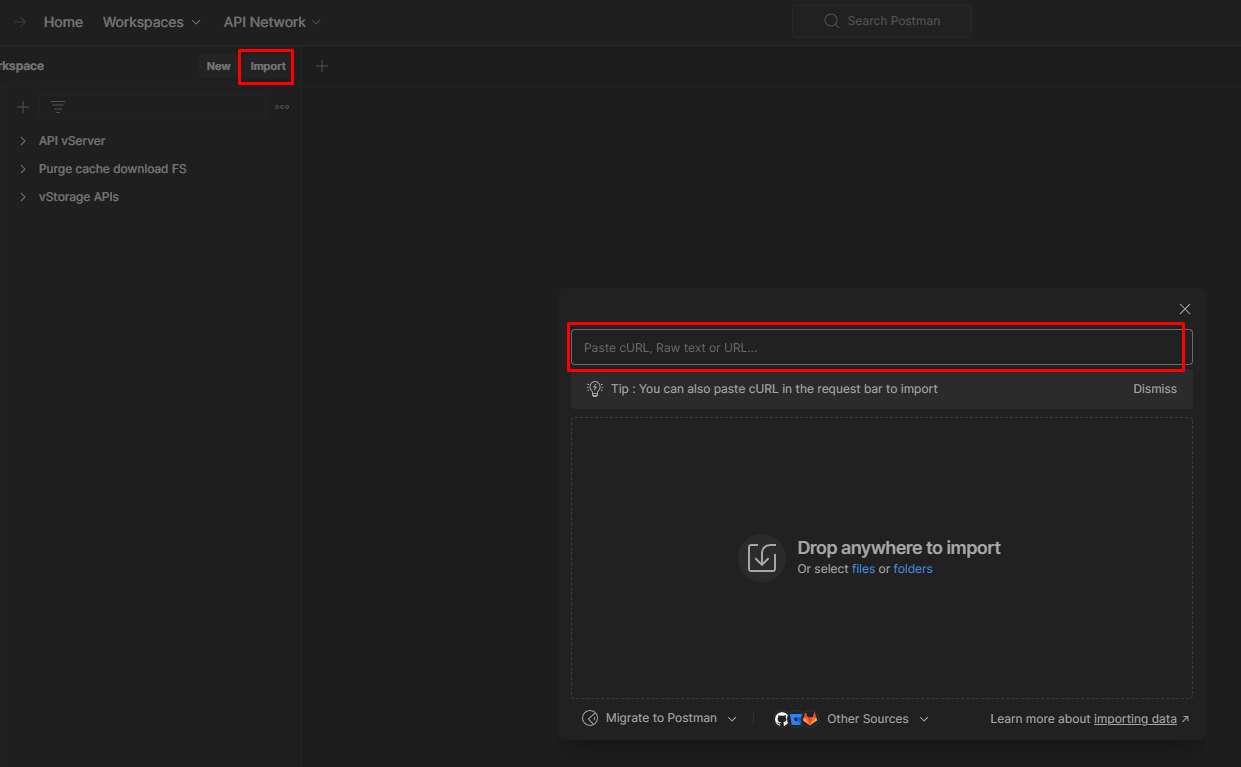The image size is (1241, 767).
Task: Expand the API vServer collection chevron
Action: (x=23, y=141)
